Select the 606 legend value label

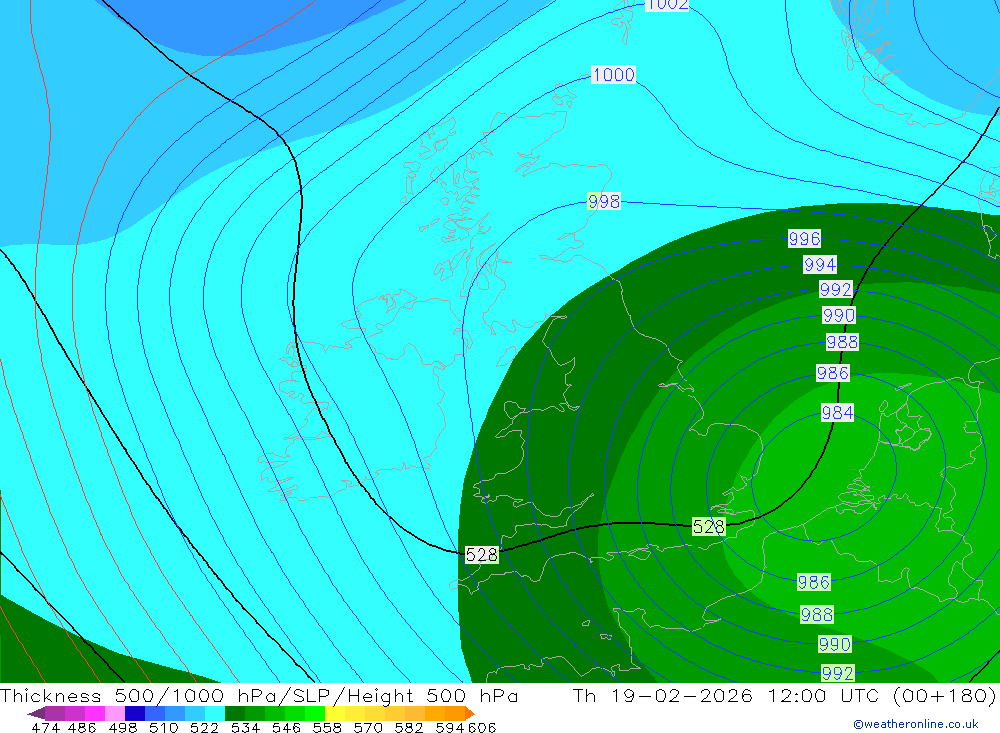(482, 727)
